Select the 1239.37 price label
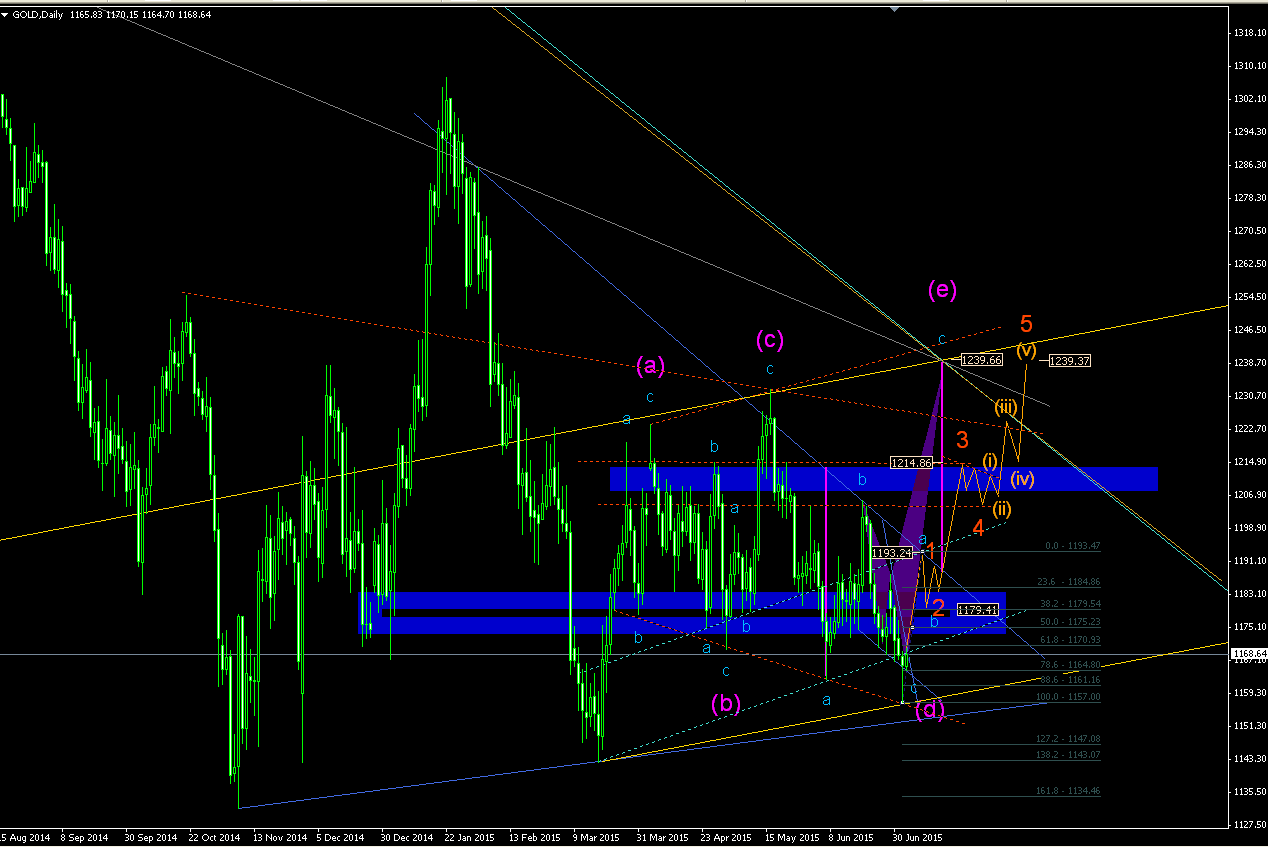1268x848 pixels. coord(1069,361)
